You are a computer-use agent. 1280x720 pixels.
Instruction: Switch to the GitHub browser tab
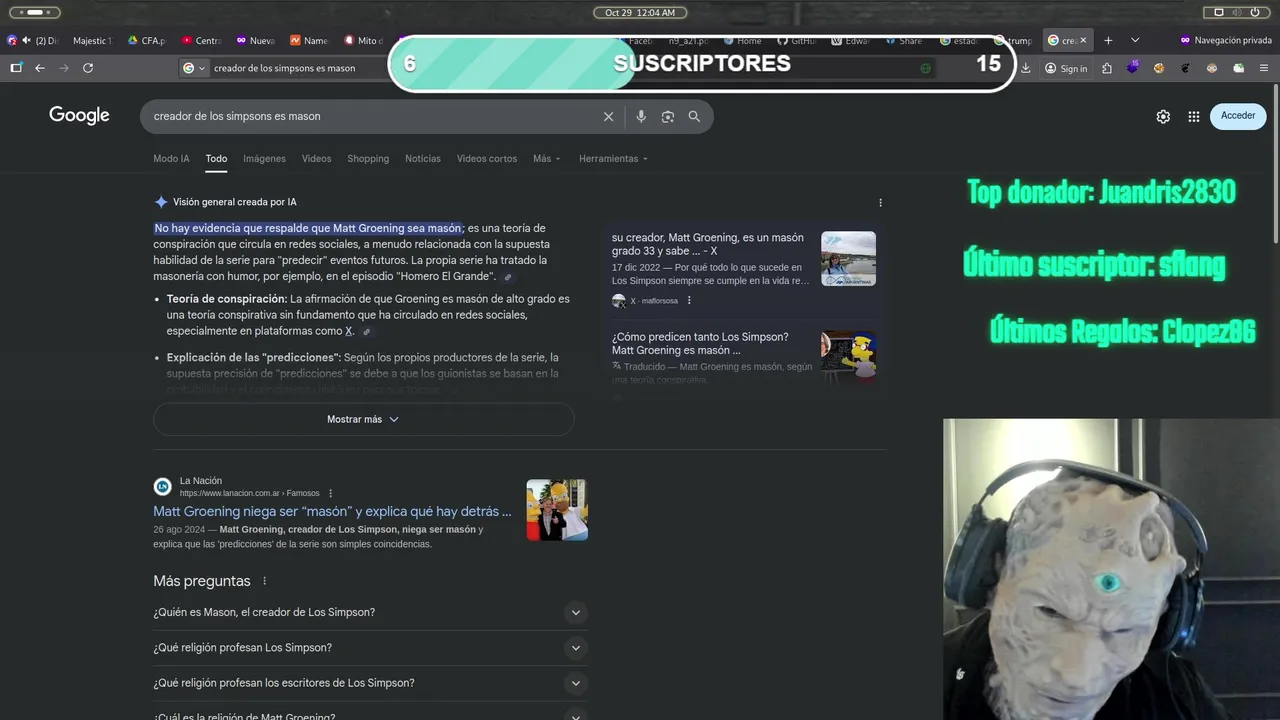point(799,40)
